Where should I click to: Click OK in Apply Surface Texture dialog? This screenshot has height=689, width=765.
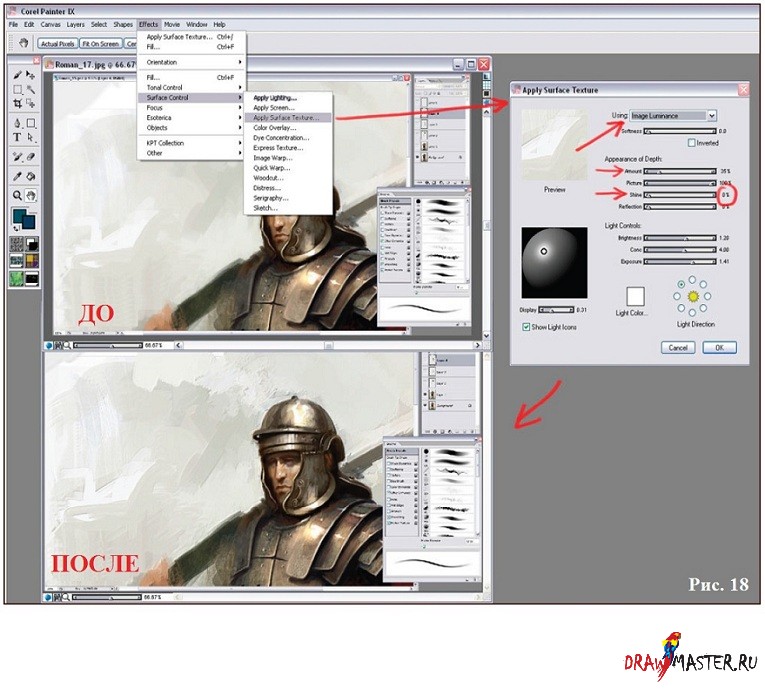[x=719, y=347]
